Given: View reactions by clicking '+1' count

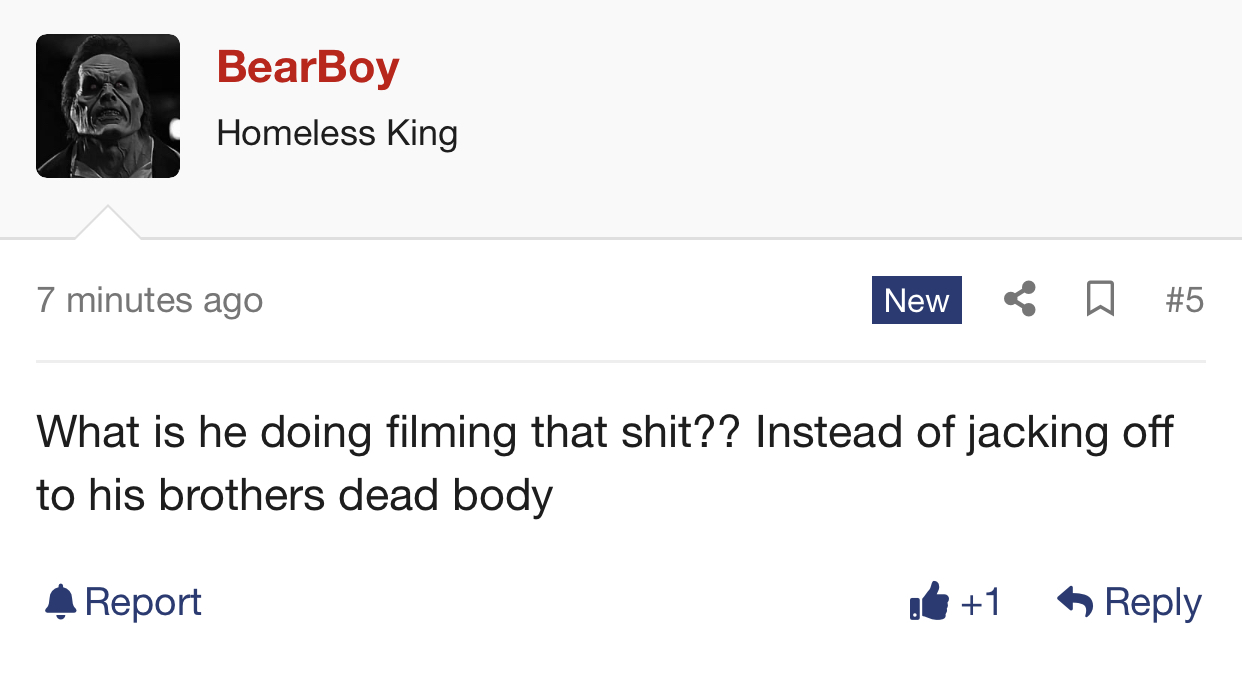Looking at the screenshot, I should (980, 602).
